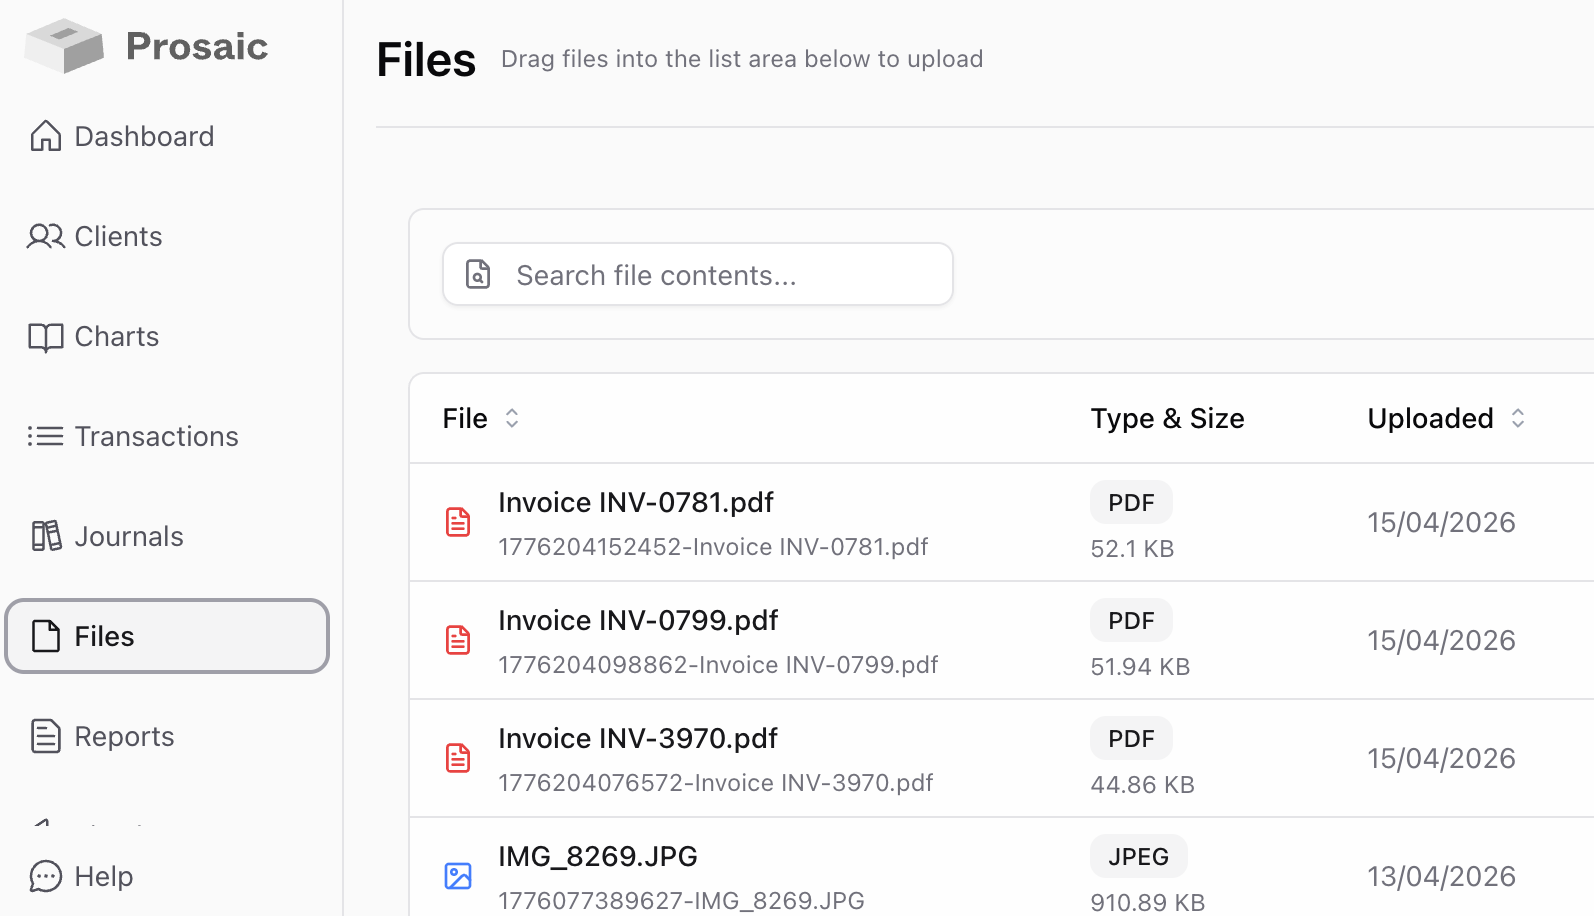Viewport: 1594px width, 916px height.
Task: Click the drag files upload hint text
Action: point(742,59)
